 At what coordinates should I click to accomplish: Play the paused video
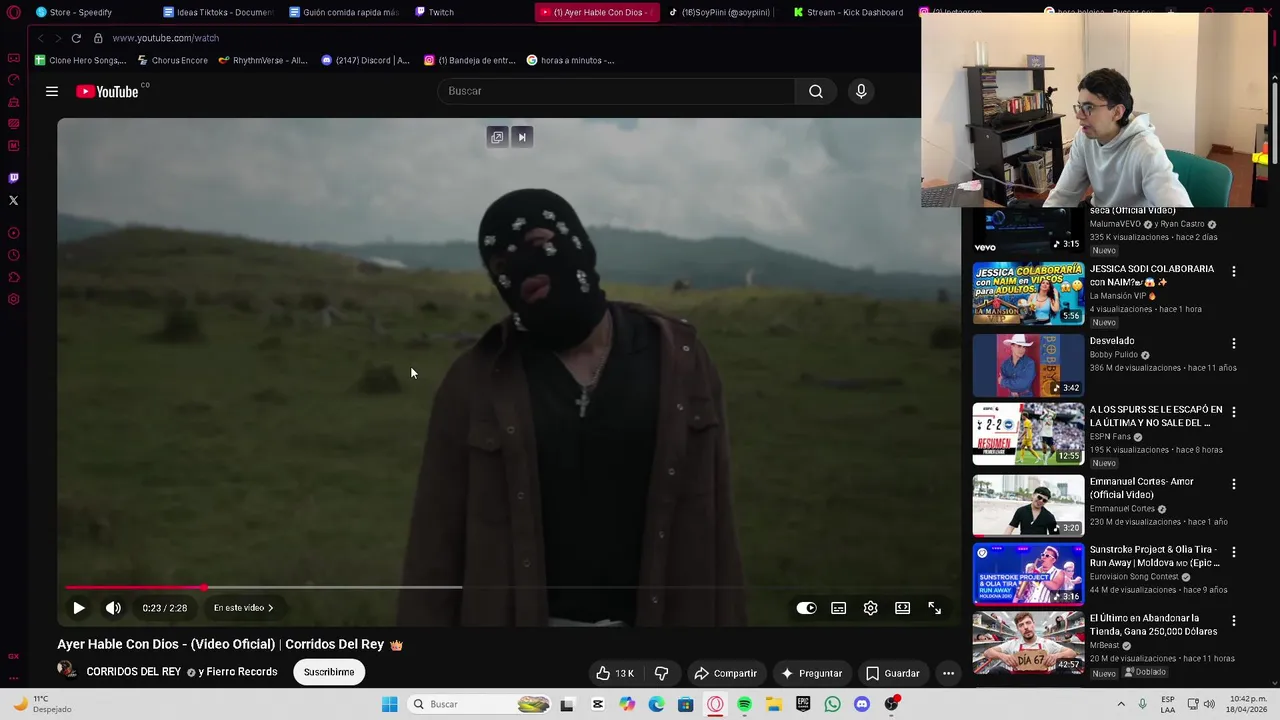[x=79, y=608]
